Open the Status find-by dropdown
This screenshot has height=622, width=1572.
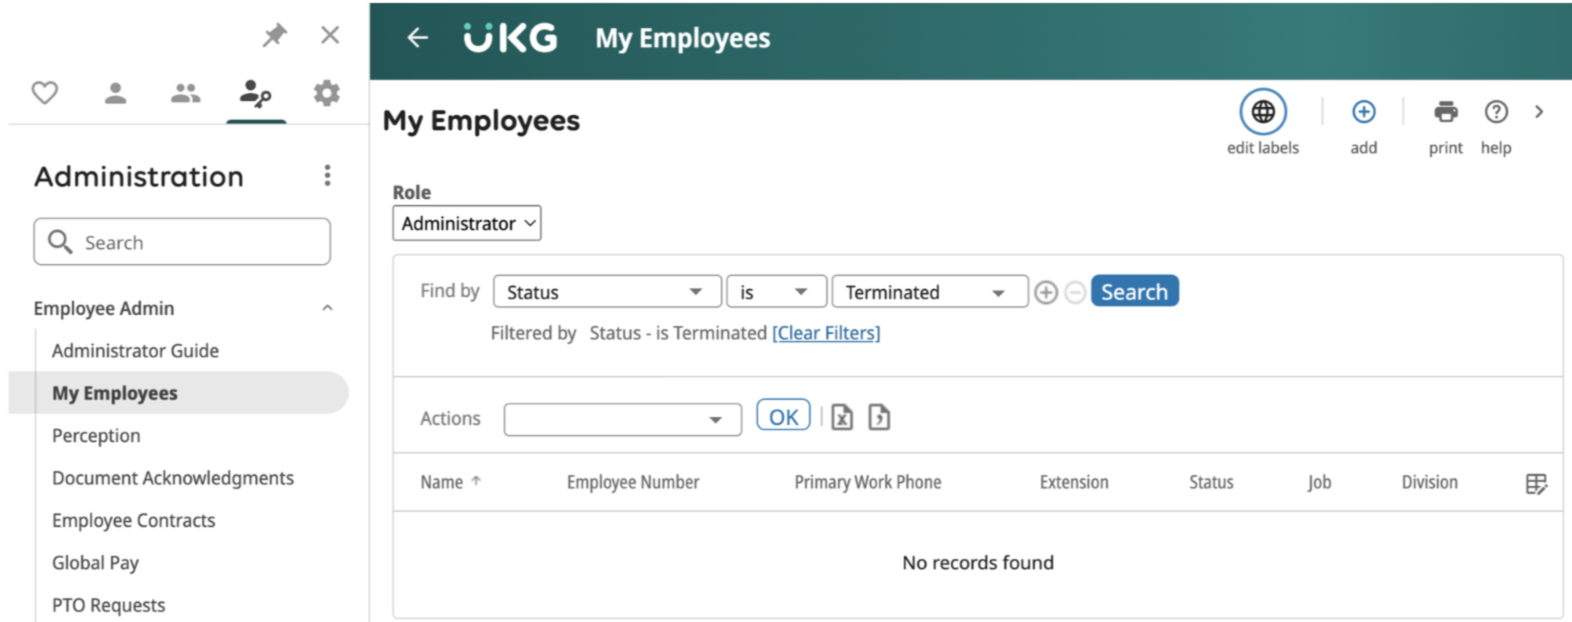607,292
